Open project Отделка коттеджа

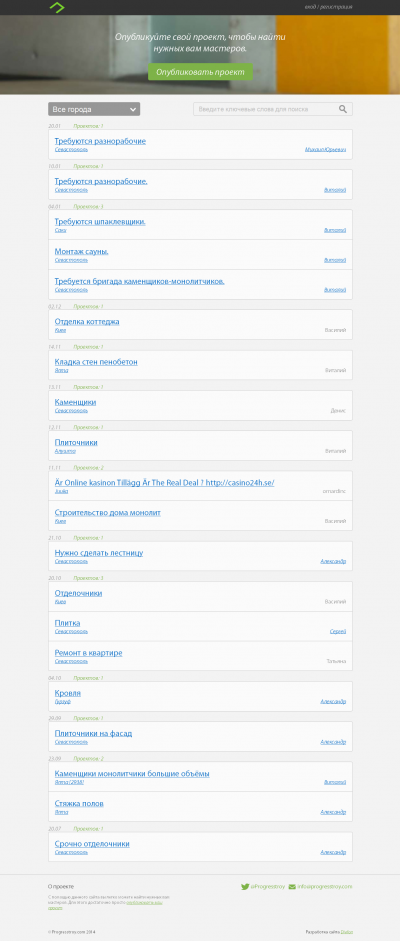pos(87,322)
